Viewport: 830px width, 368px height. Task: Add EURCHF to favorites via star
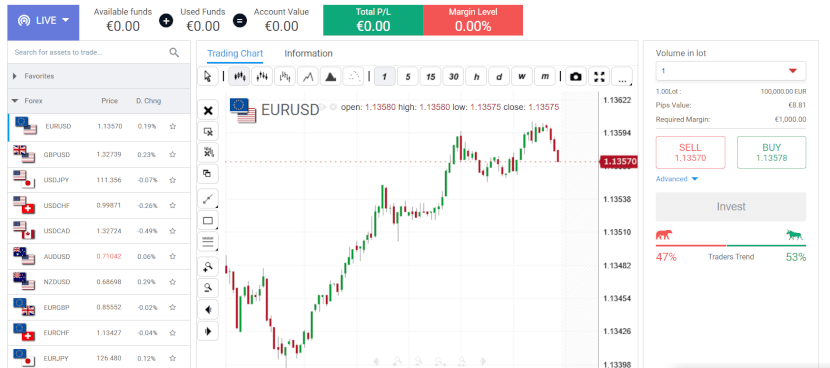[173, 333]
